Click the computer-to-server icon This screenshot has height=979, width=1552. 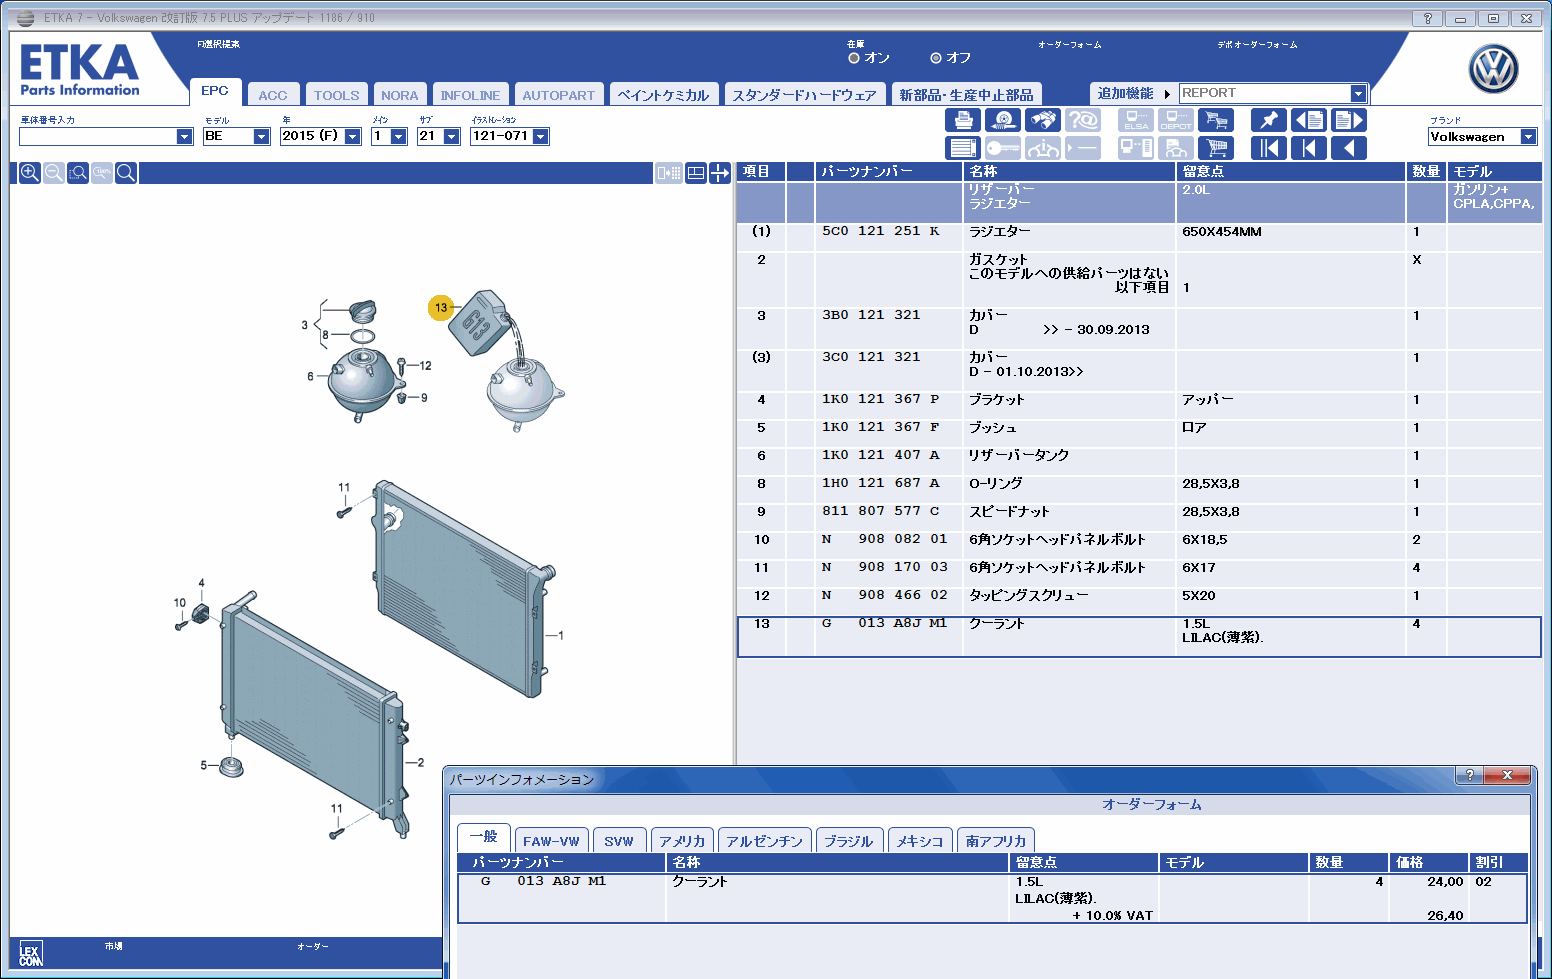point(1136,148)
